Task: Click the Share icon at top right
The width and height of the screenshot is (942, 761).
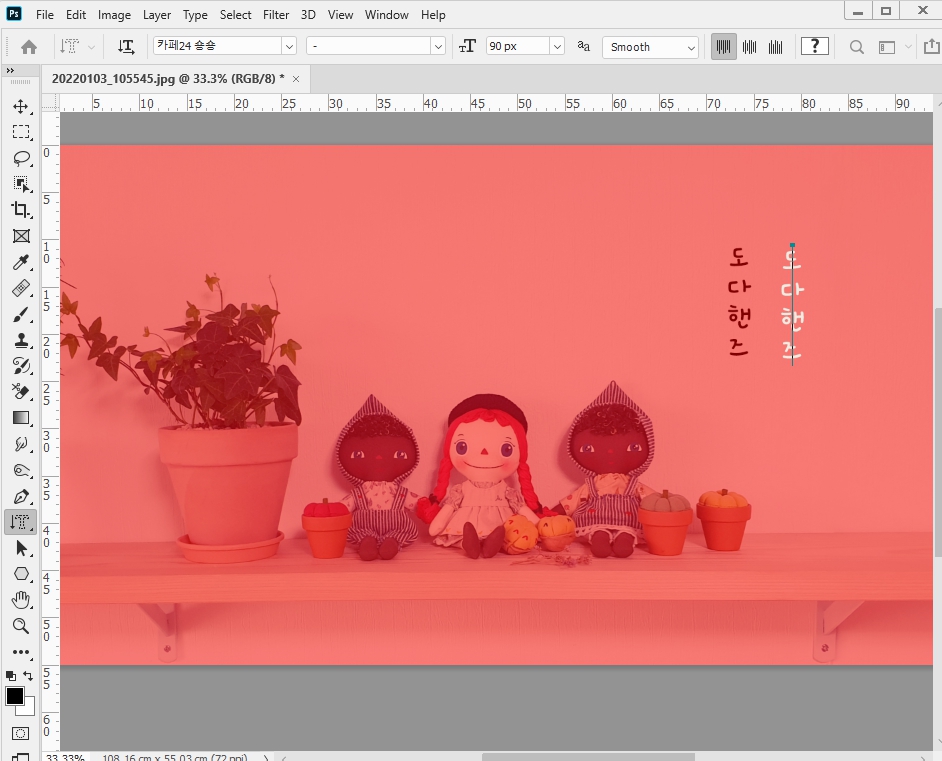Action: coord(931,46)
